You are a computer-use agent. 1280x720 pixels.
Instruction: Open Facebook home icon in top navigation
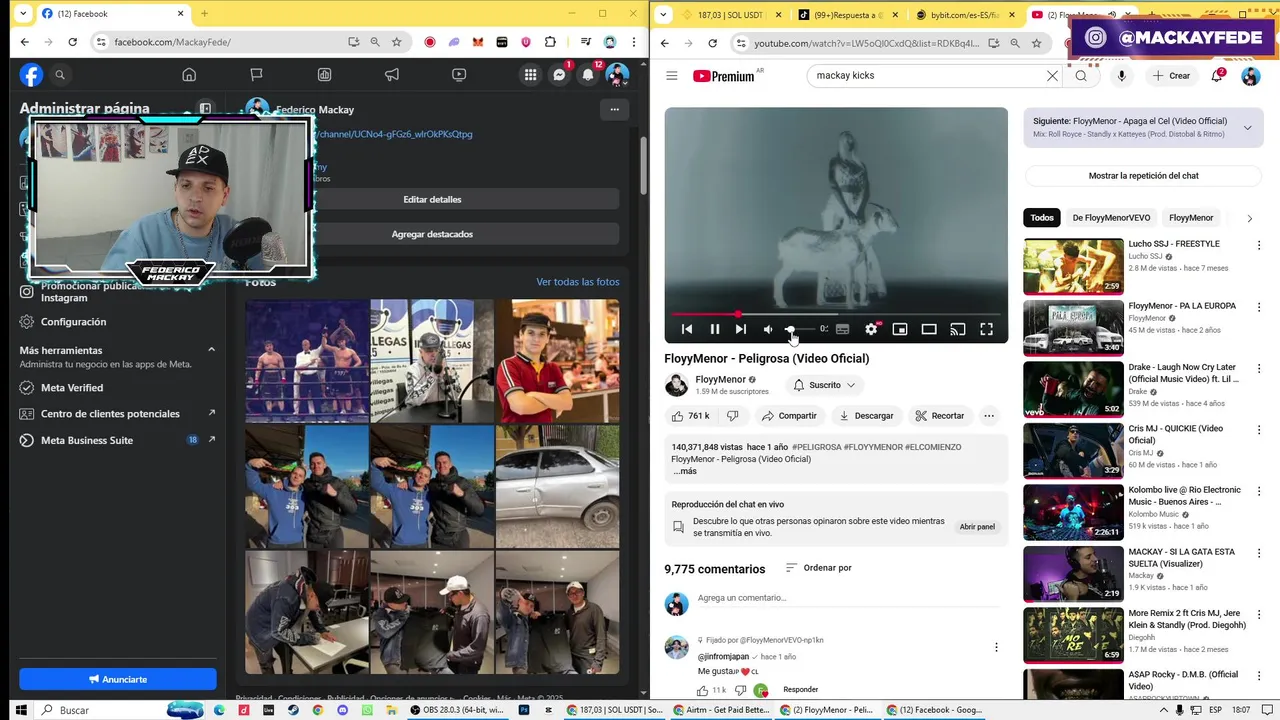pos(189,75)
